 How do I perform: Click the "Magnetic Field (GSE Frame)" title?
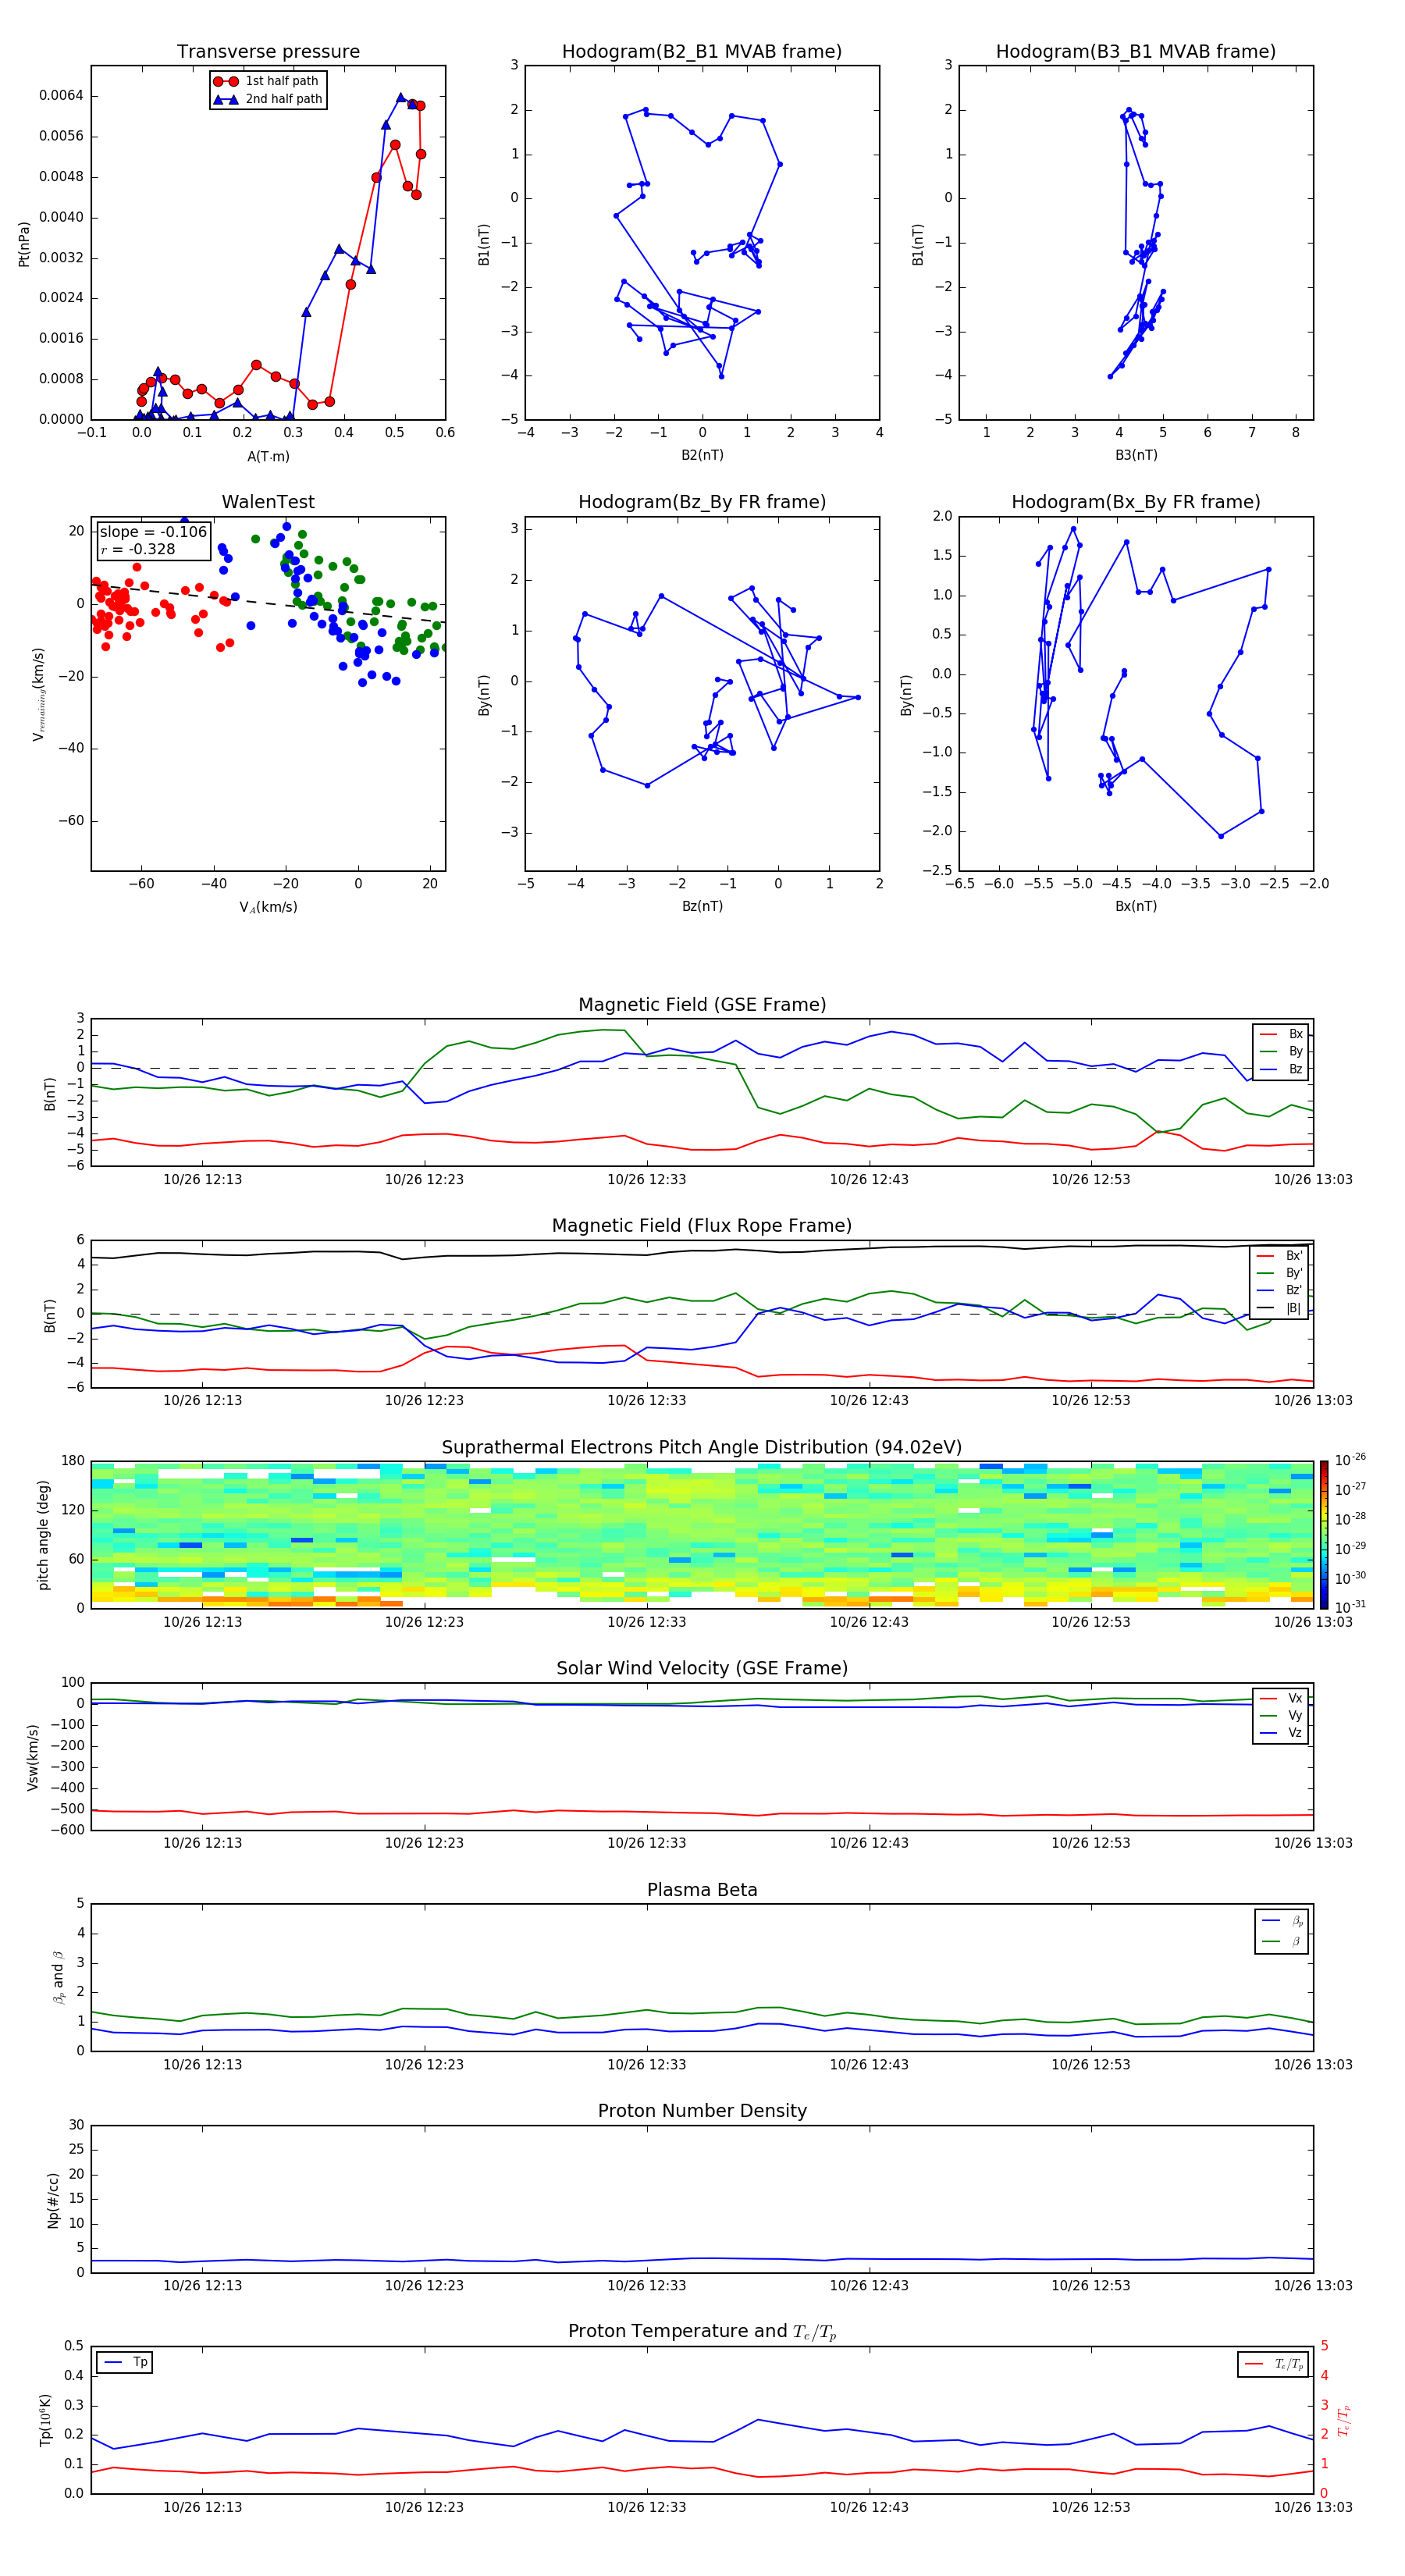[x=702, y=1005]
